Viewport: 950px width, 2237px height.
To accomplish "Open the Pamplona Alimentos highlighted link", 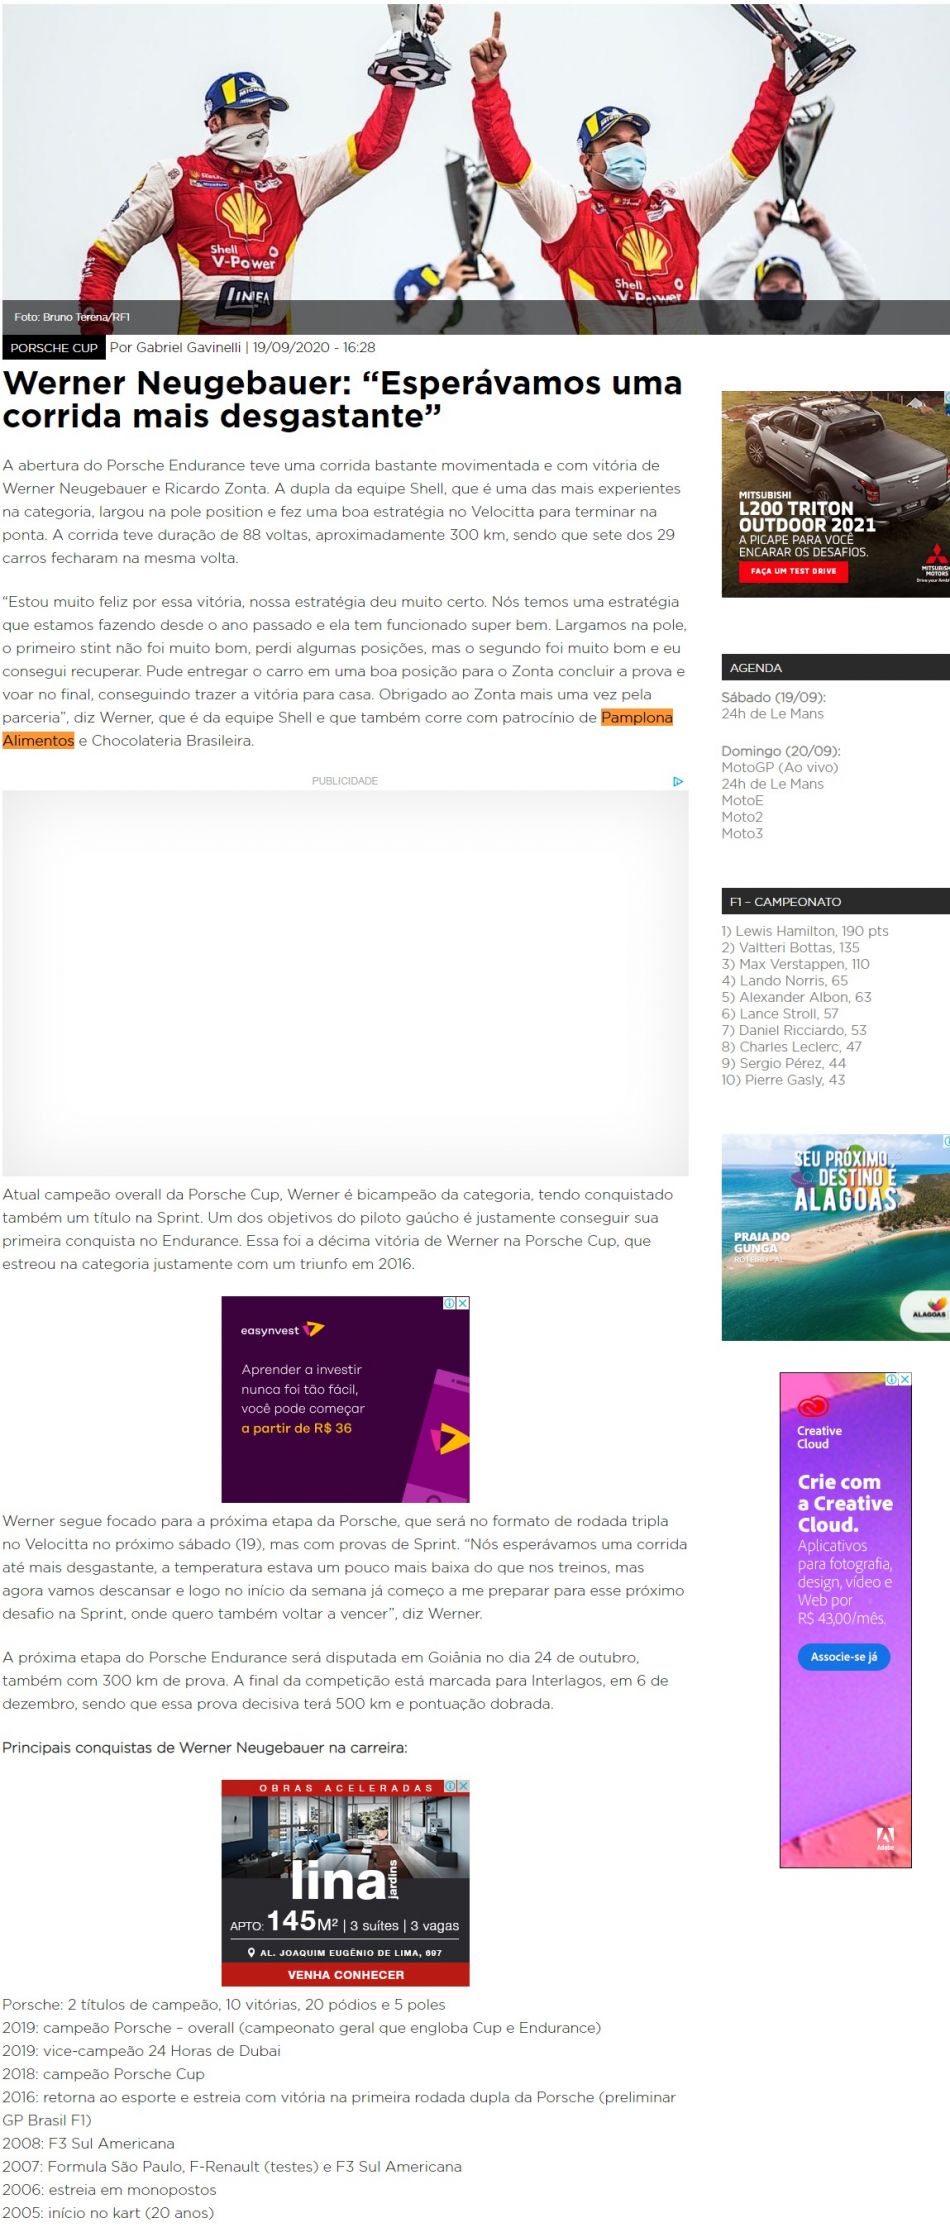I will tap(636, 718).
